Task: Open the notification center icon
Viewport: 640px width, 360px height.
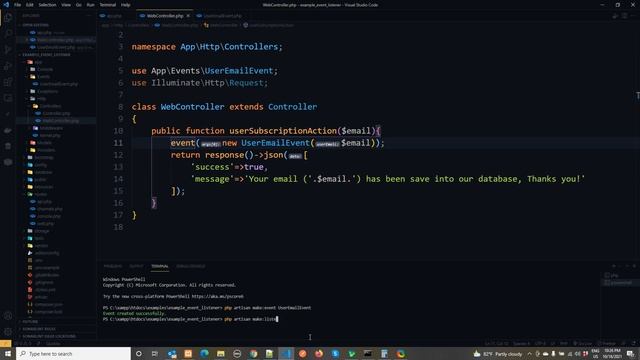Action: (631, 353)
